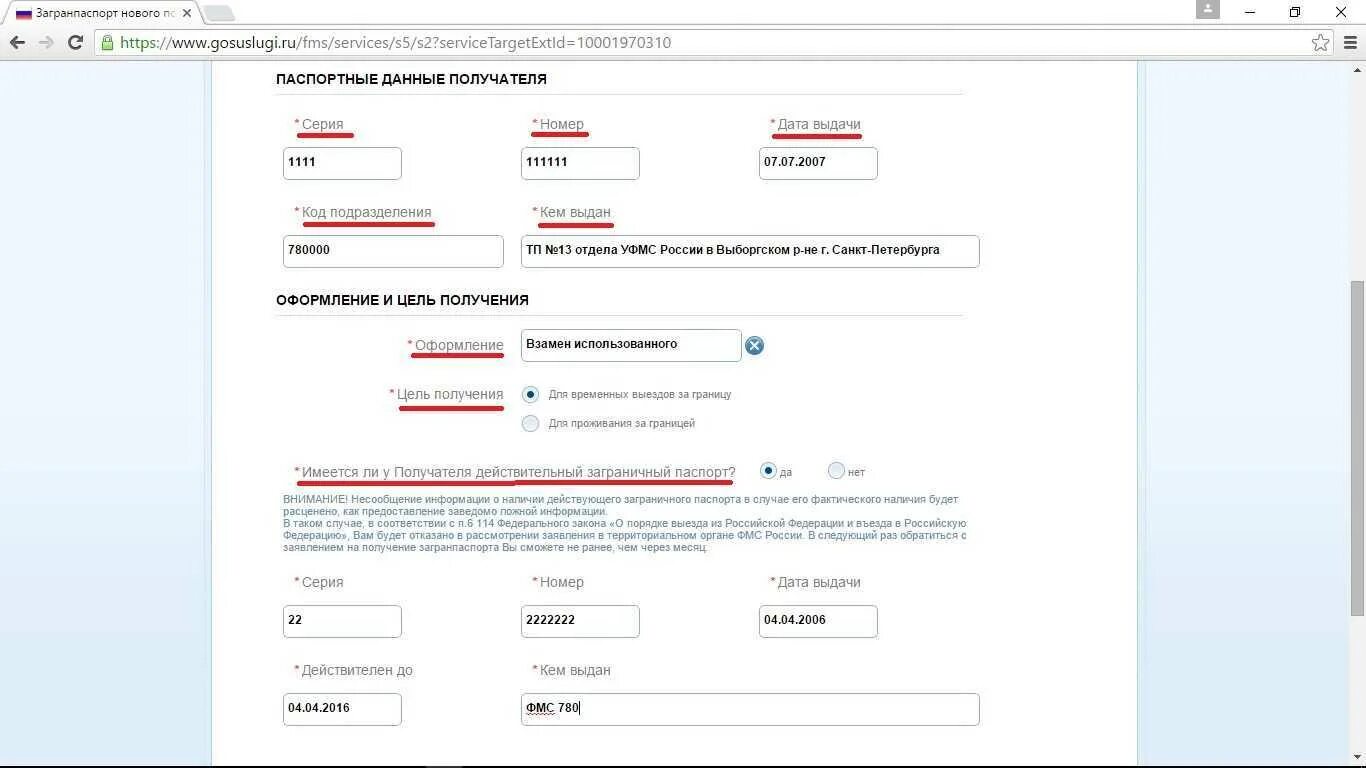
Task: Bookmark page with the star icon
Action: point(1321,42)
